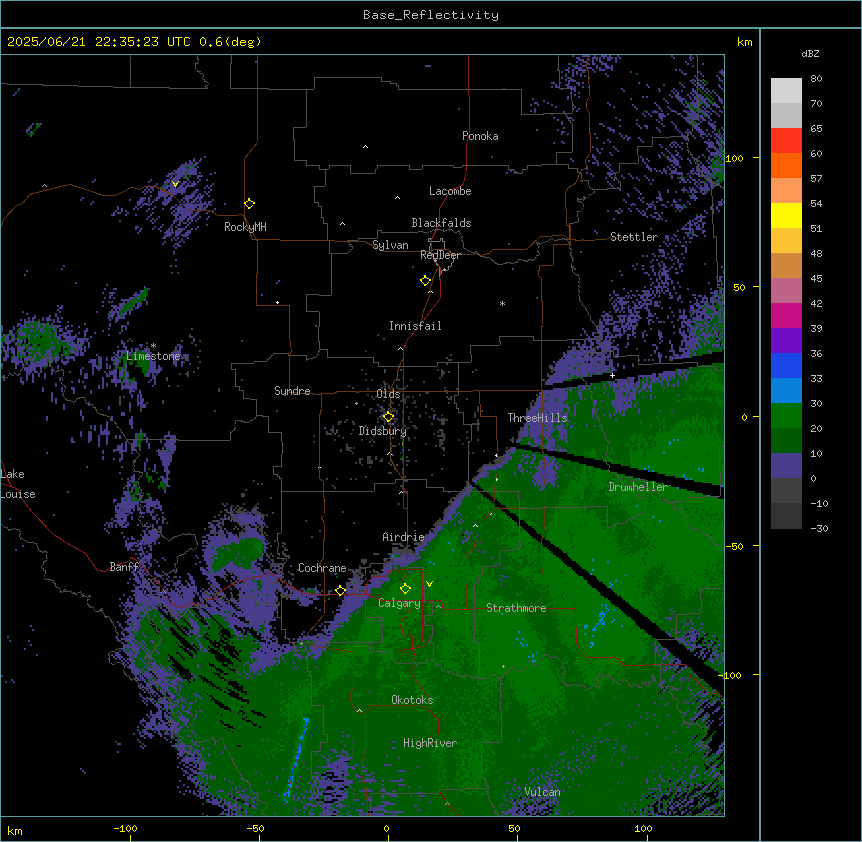The image size is (862, 842).
Task: Click the white asterisk above Limestone label
Action: [x=154, y=346]
